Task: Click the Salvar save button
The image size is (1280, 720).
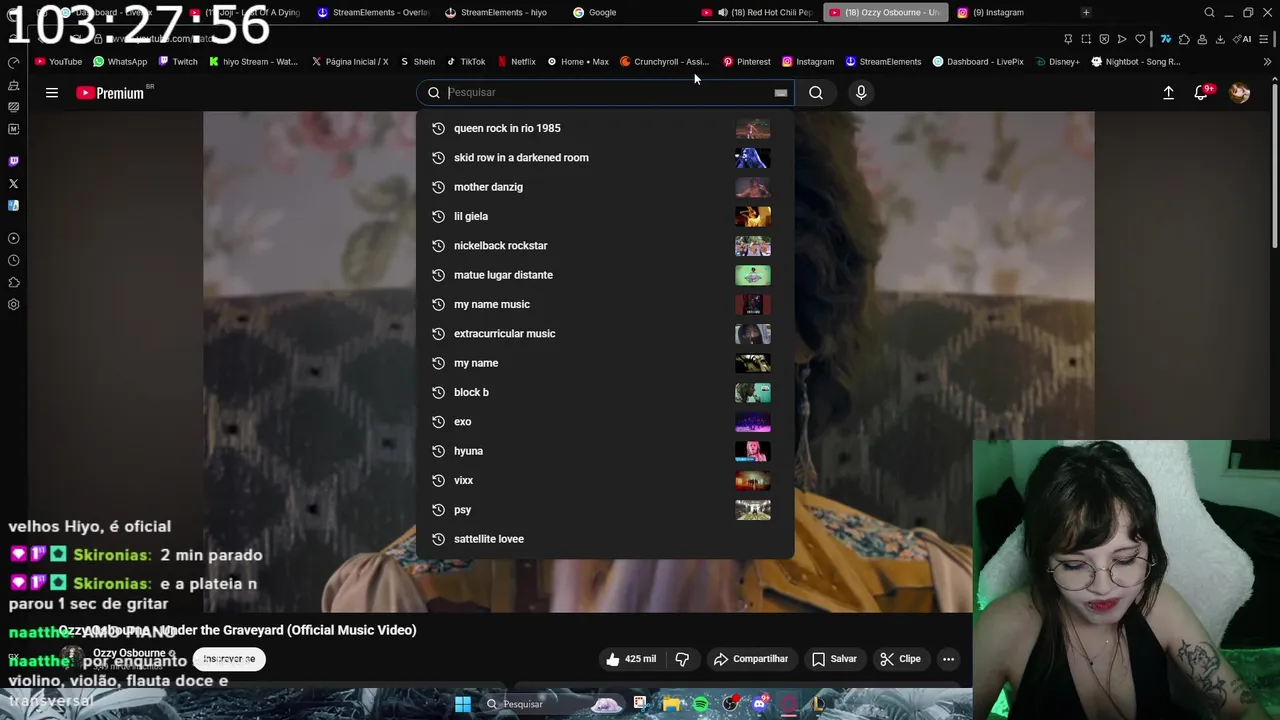Action: click(834, 659)
